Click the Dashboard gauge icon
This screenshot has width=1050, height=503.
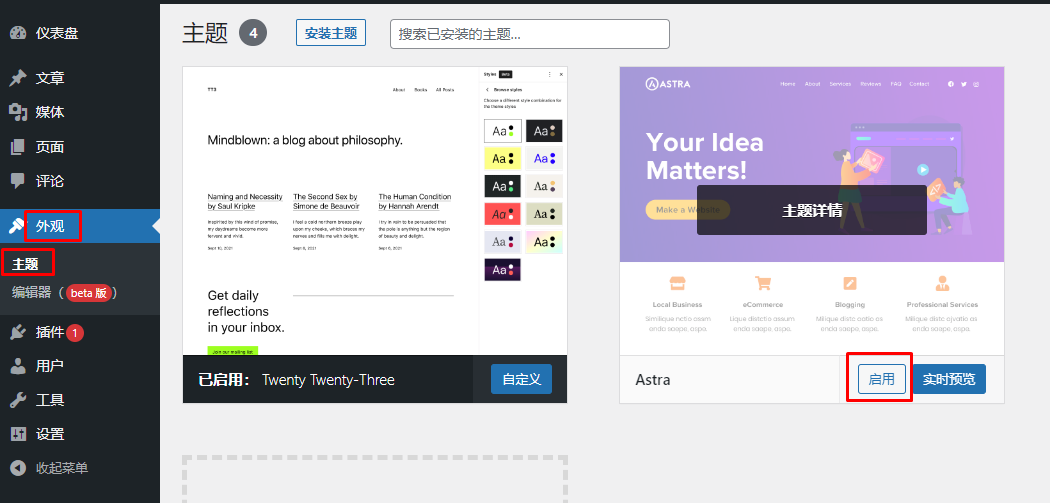tap(18, 33)
